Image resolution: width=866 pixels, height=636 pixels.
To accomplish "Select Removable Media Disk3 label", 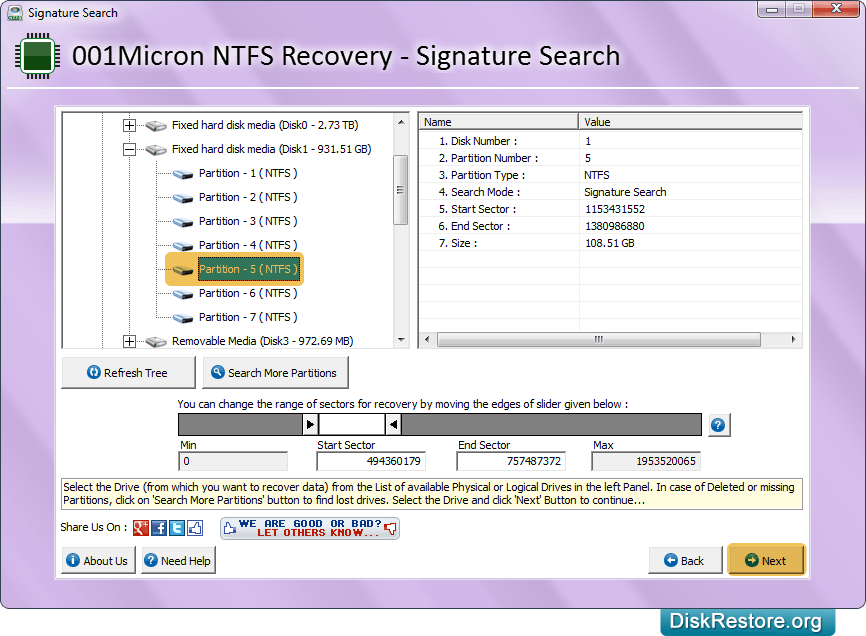I will (262, 341).
